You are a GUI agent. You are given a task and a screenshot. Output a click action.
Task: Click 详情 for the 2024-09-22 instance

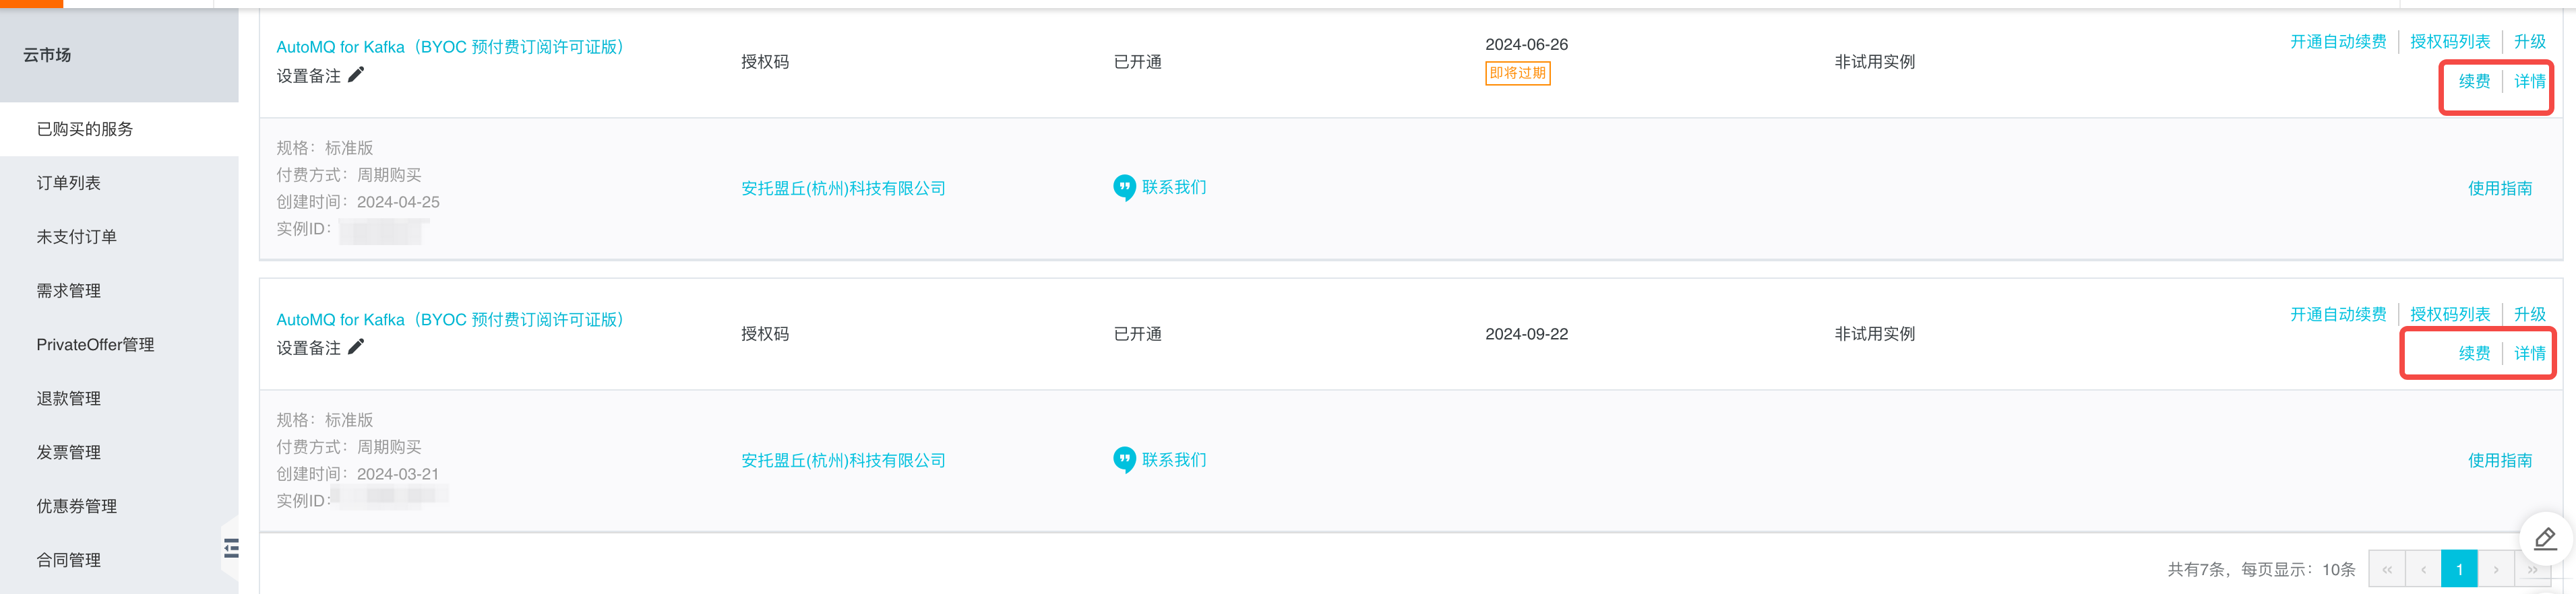click(2530, 353)
